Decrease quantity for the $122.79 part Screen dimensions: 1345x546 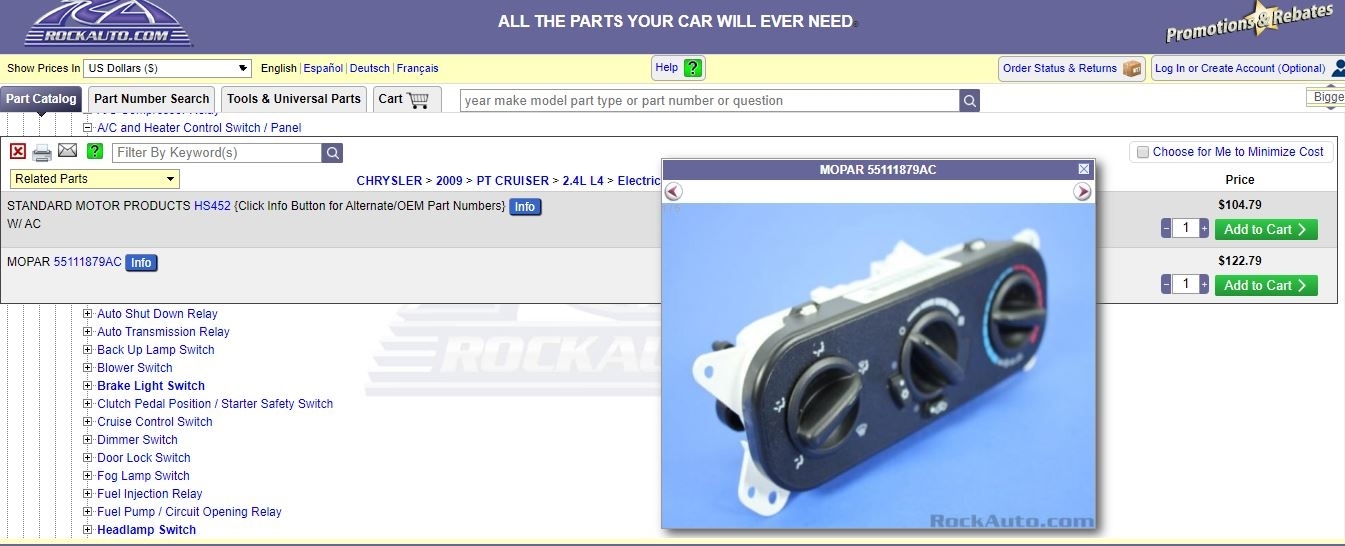(1166, 285)
